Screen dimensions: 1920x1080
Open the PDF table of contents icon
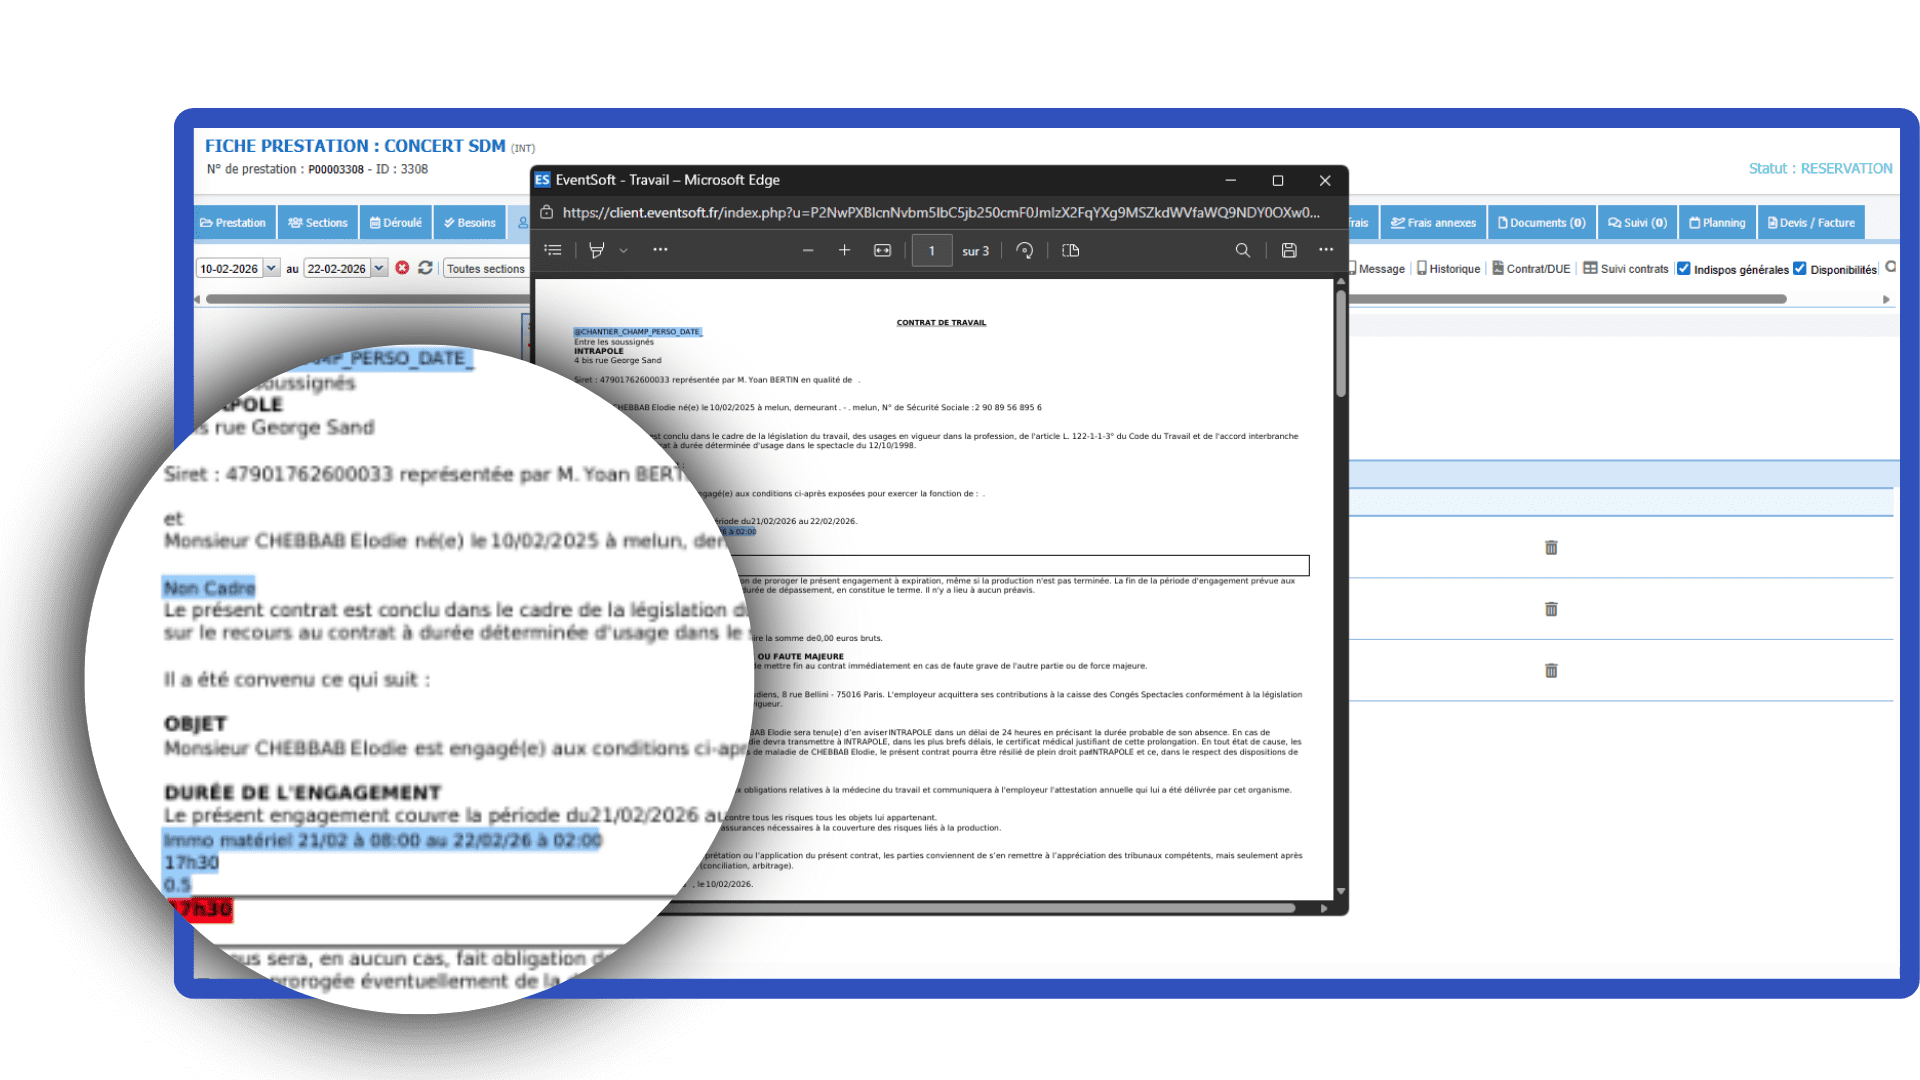tap(553, 250)
